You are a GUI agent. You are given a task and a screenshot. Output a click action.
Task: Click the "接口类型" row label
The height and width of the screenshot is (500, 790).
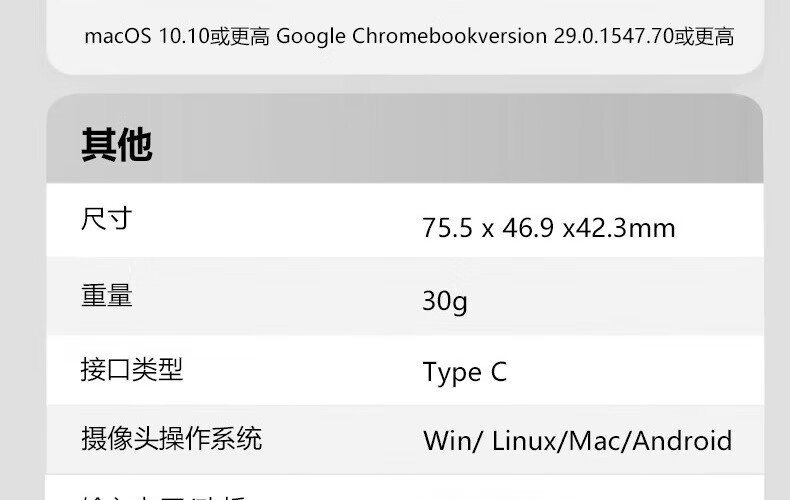(131, 370)
